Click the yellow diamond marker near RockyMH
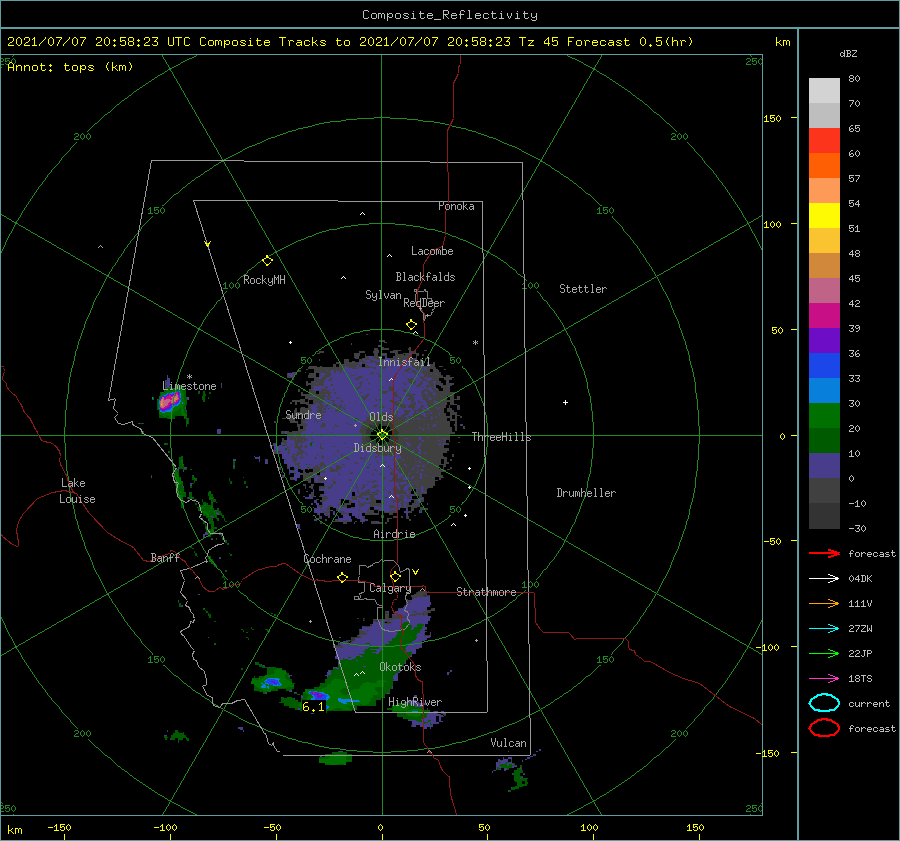The image size is (900, 841). (x=267, y=261)
